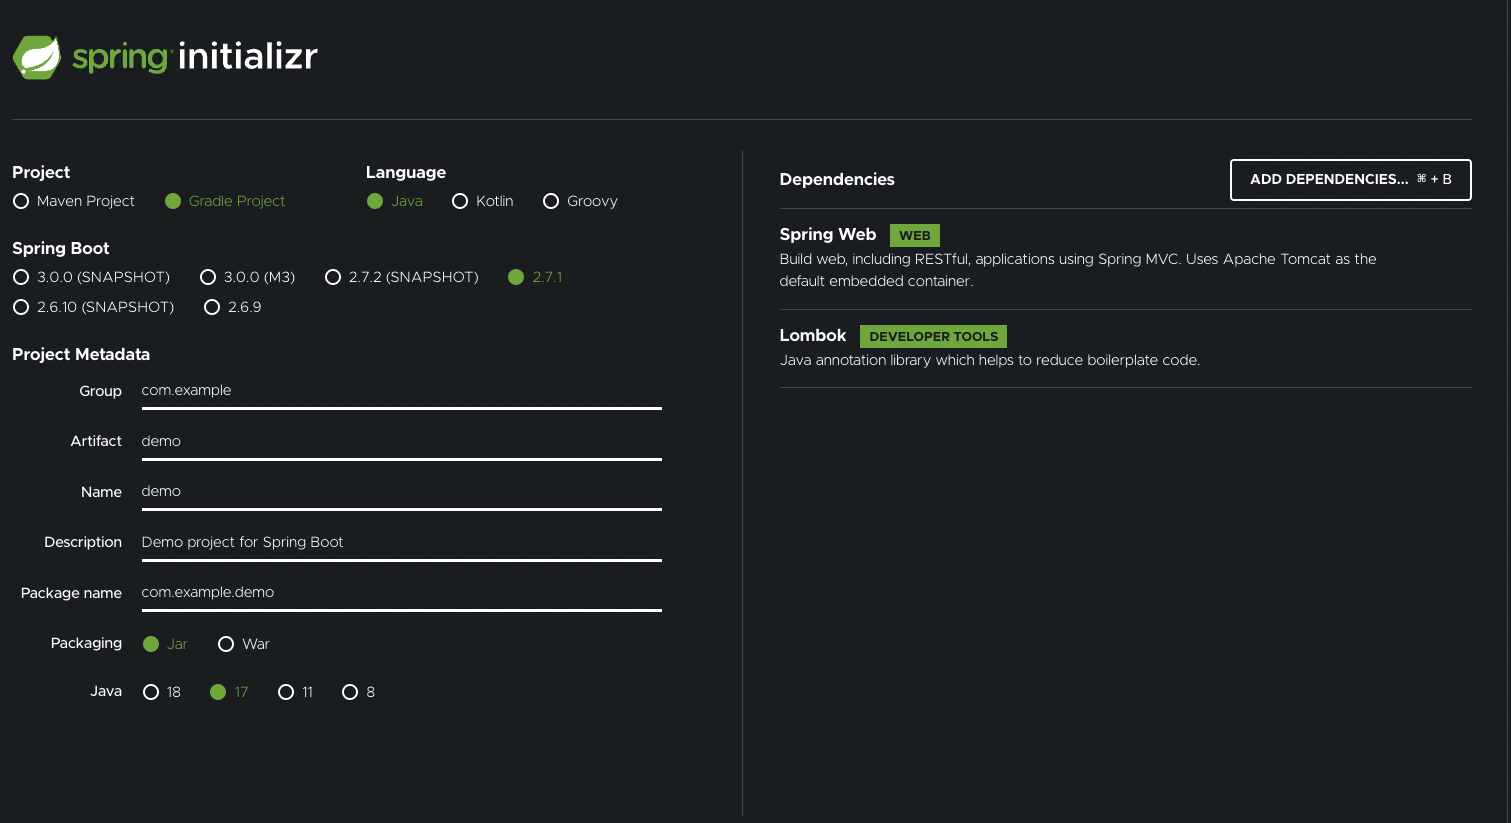The width and height of the screenshot is (1511, 823).
Task: Set packaging to Jar
Action: (x=165, y=644)
